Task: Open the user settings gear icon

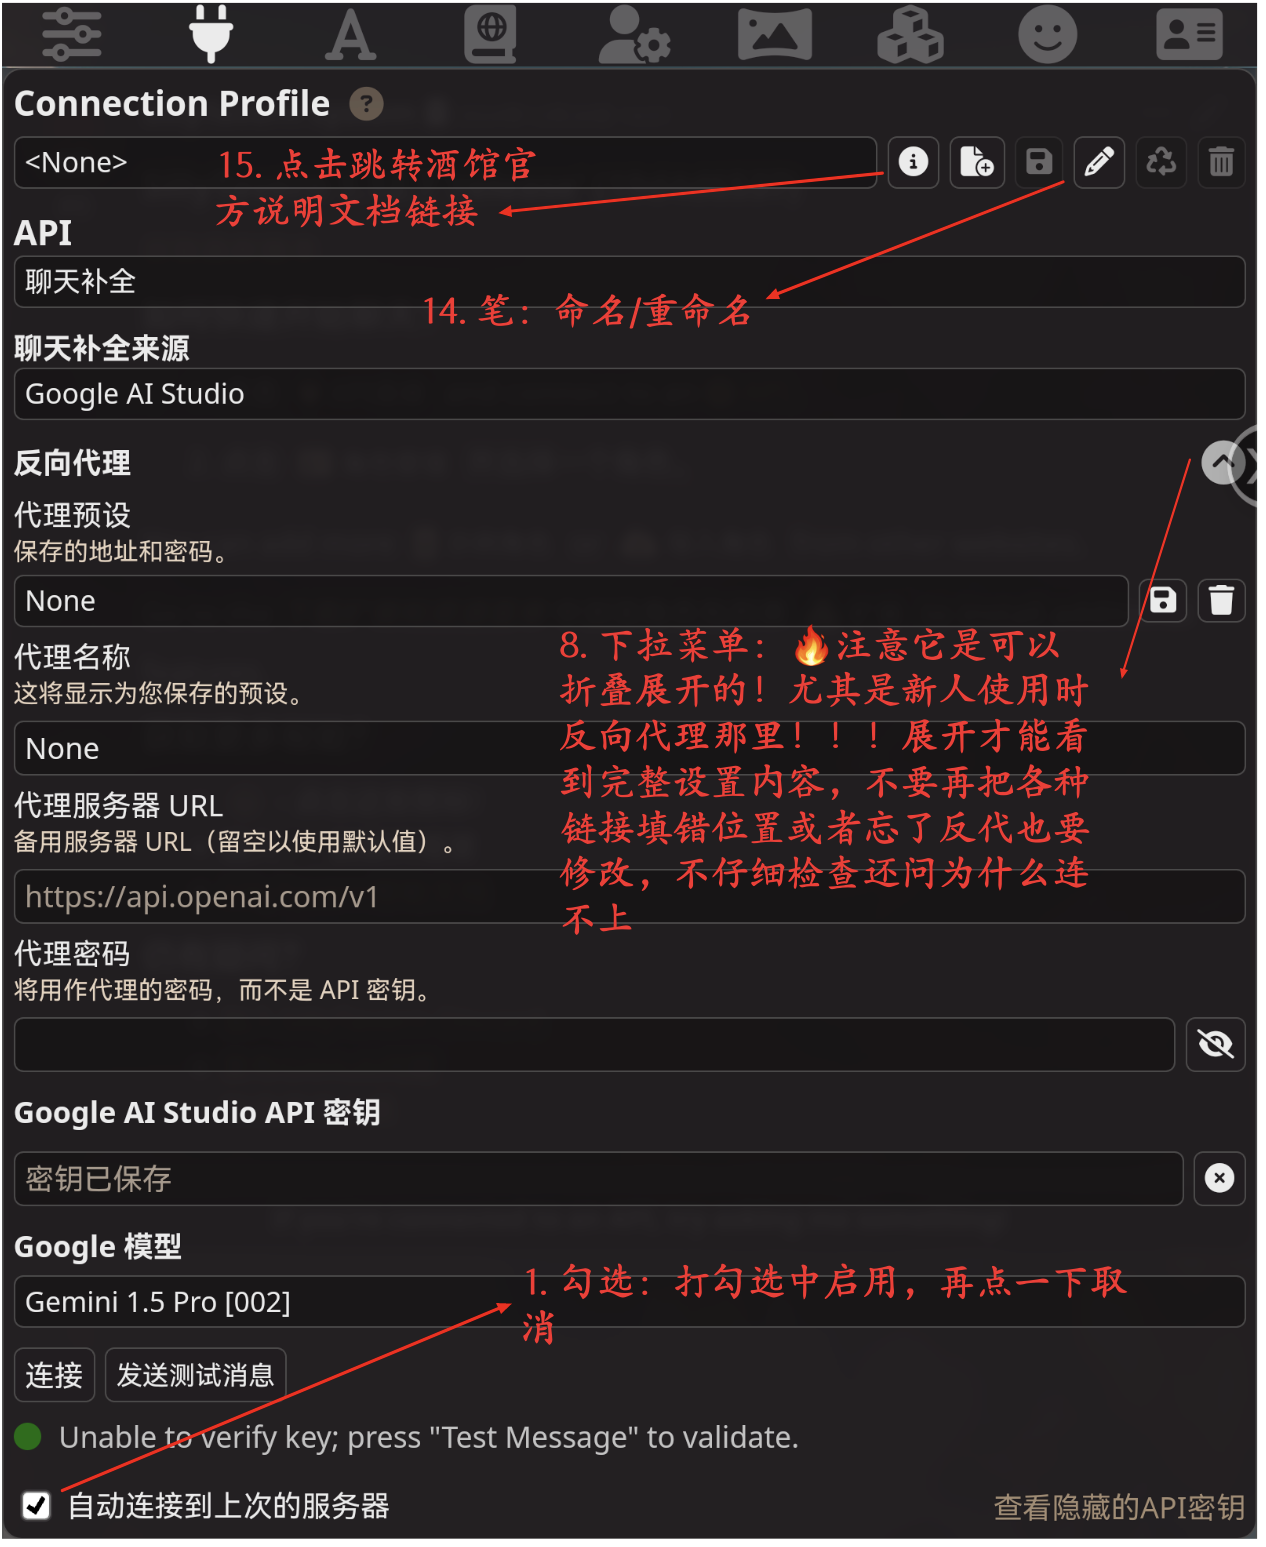Action: (633, 35)
